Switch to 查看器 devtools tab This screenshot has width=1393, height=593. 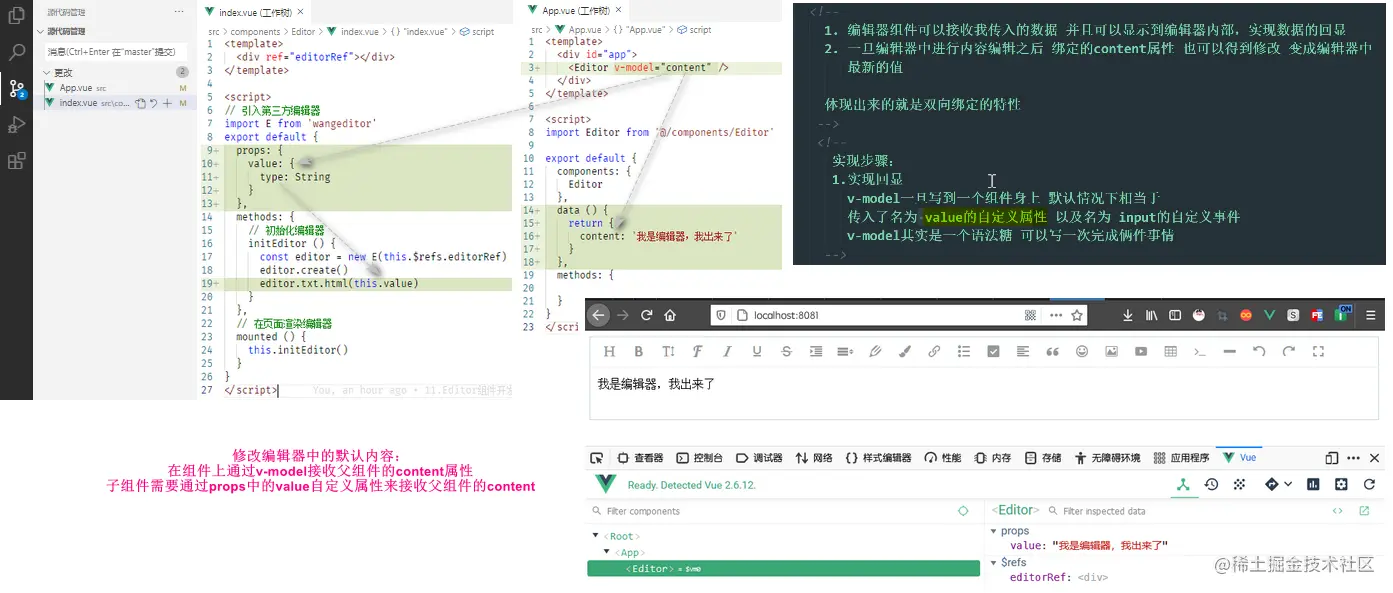coord(641,458)
